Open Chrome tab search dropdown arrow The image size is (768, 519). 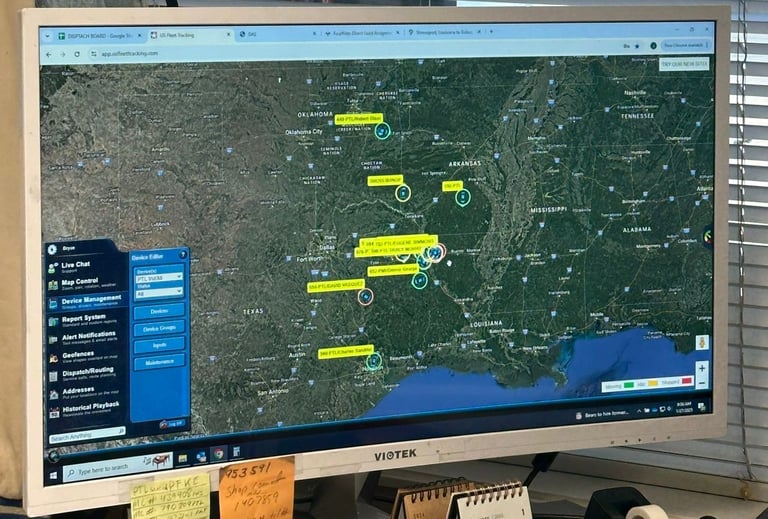tap(48, 36)
